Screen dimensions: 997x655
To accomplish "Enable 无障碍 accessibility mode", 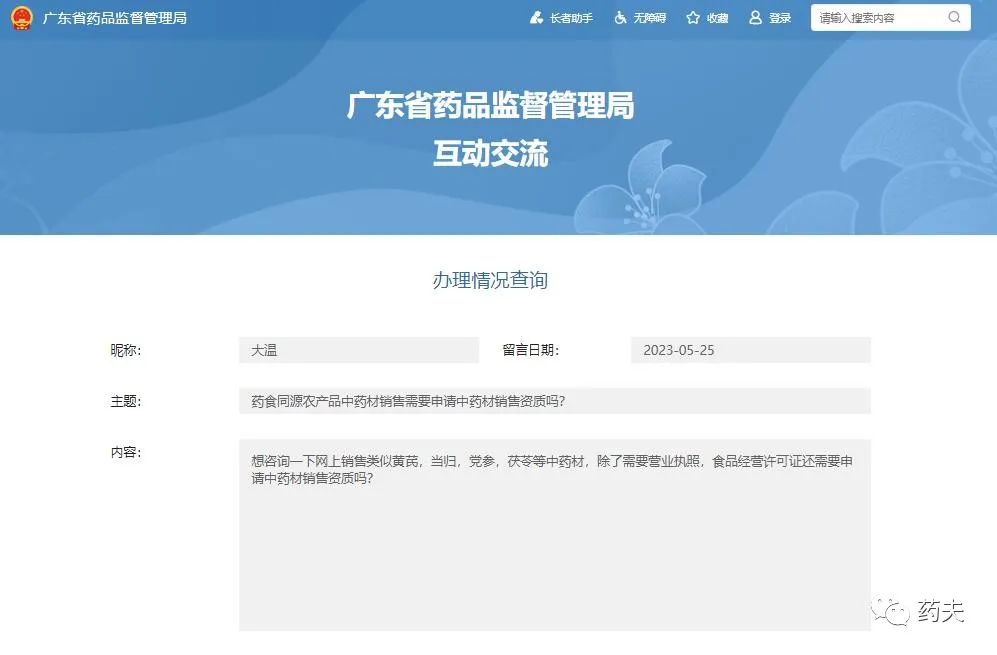I will click(x=649, y=18).
